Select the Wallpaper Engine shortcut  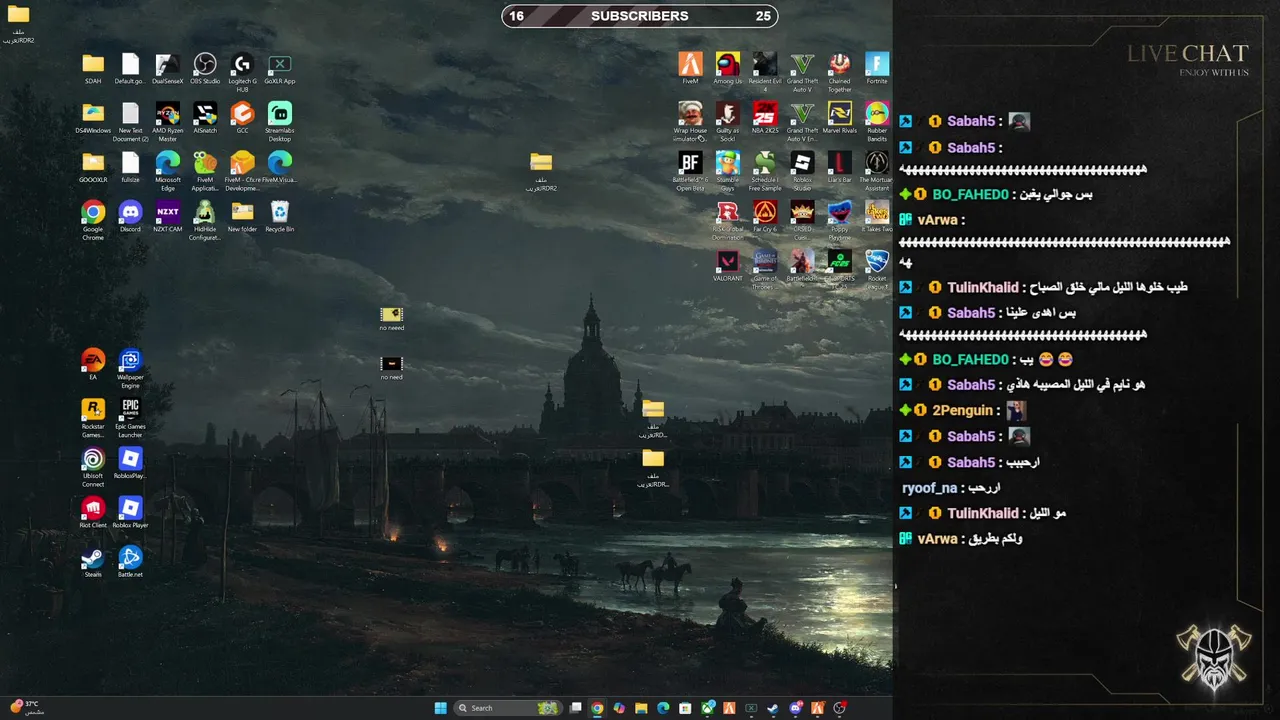click(x=130, y=368)
